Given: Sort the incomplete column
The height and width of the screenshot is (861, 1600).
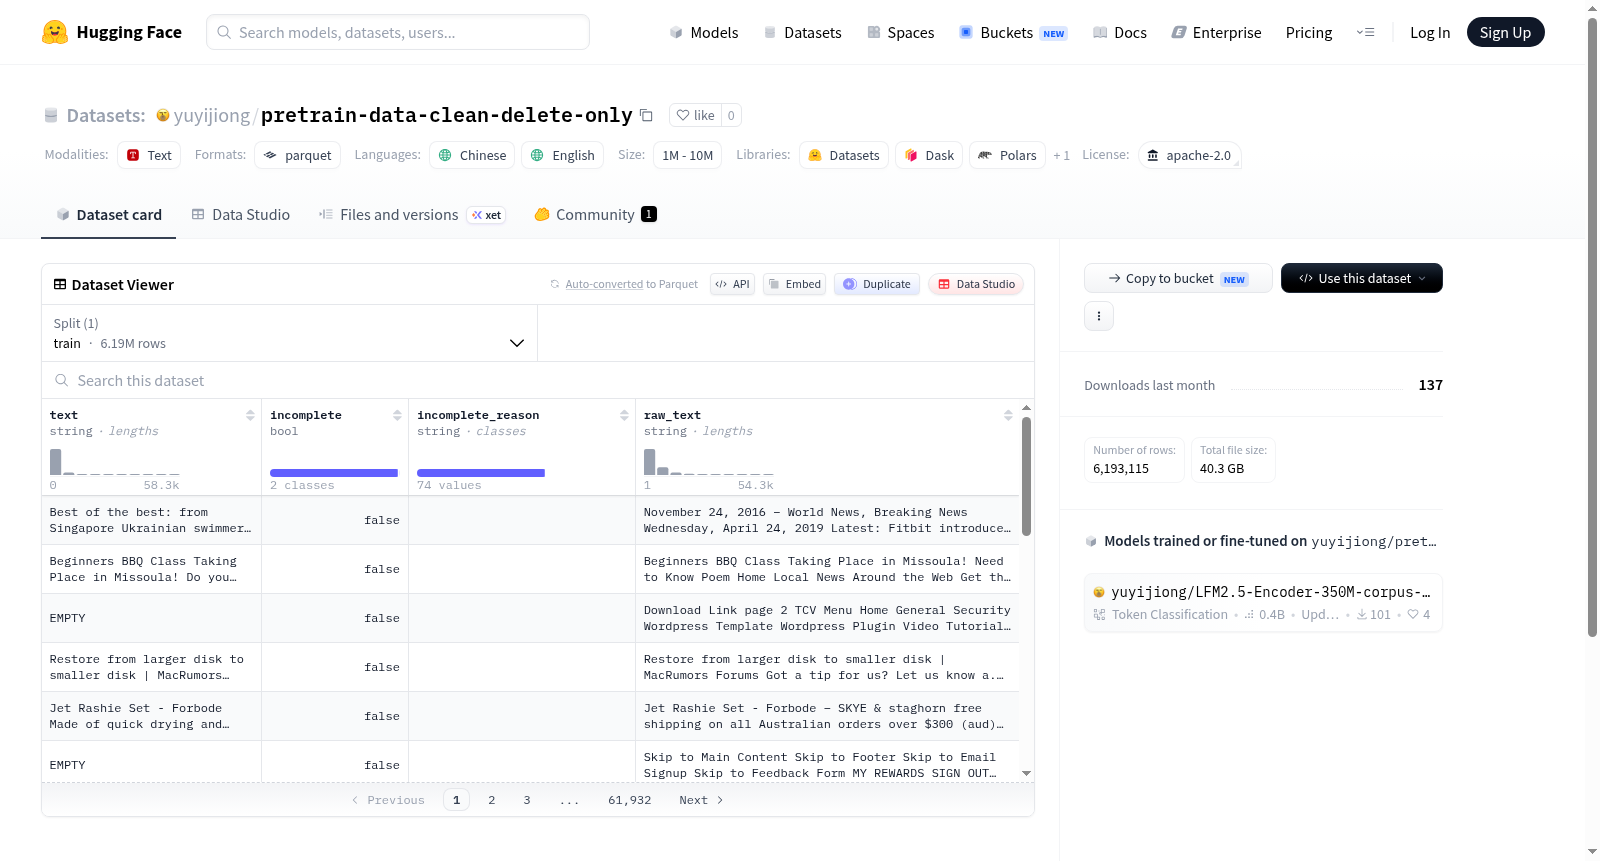Looking at the screenshot, I should coord(397,415).
